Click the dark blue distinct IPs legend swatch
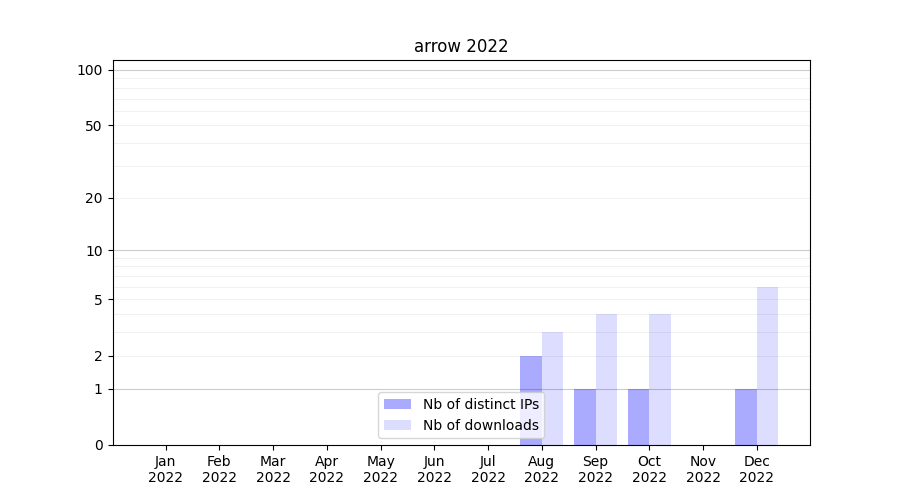This screenshot has width=900, height=500. point(397,404)
